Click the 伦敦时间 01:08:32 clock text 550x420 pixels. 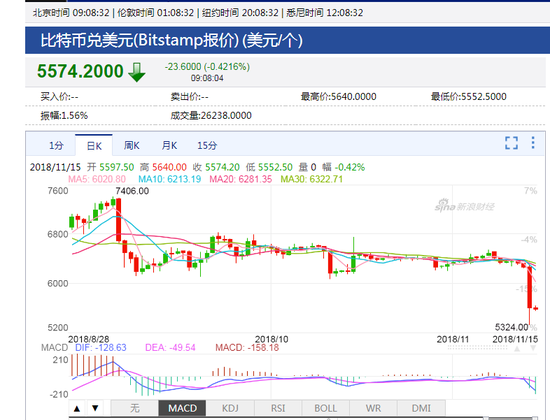(x=155, y=13)
